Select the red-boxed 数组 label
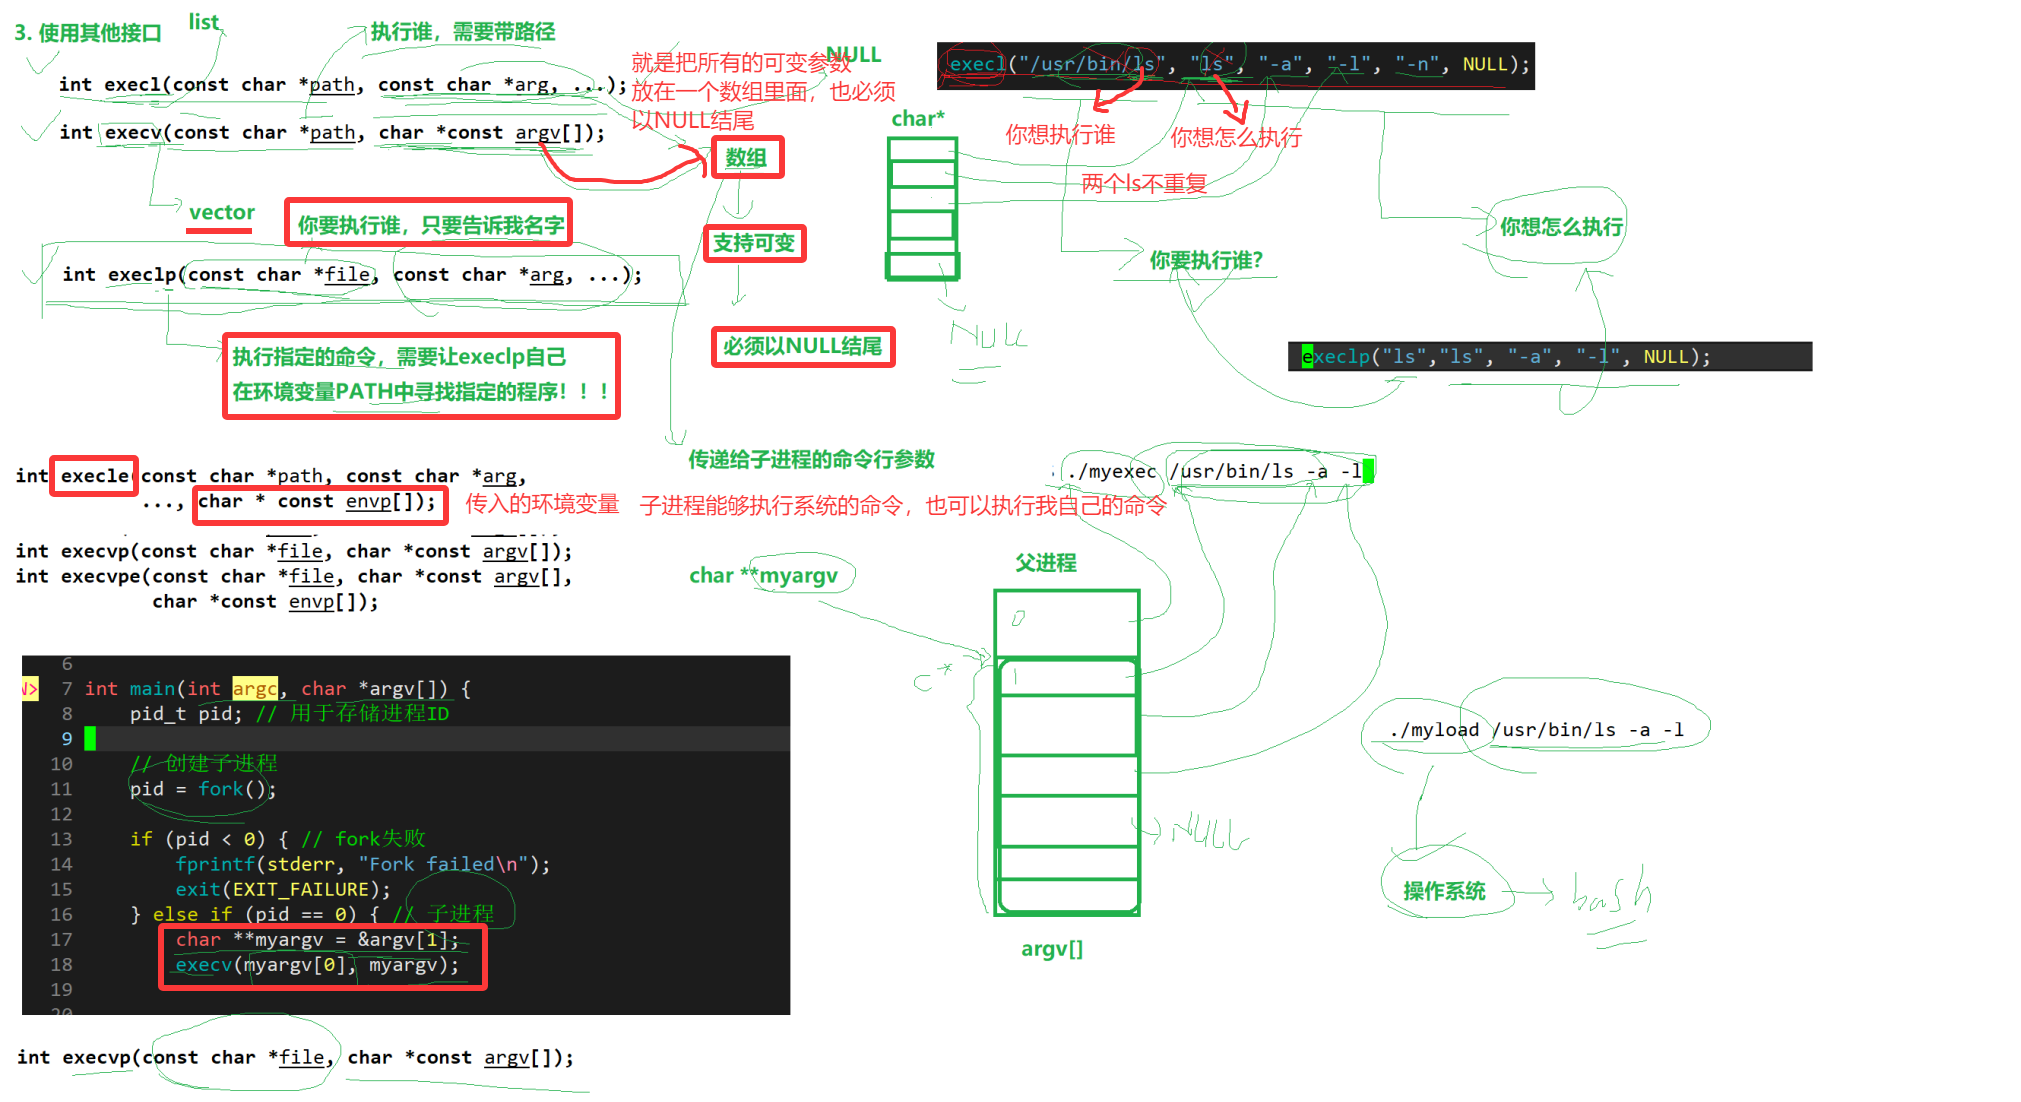This screenshot has height=1102, width=2021. pyautogui.click(x=746, y=158)
